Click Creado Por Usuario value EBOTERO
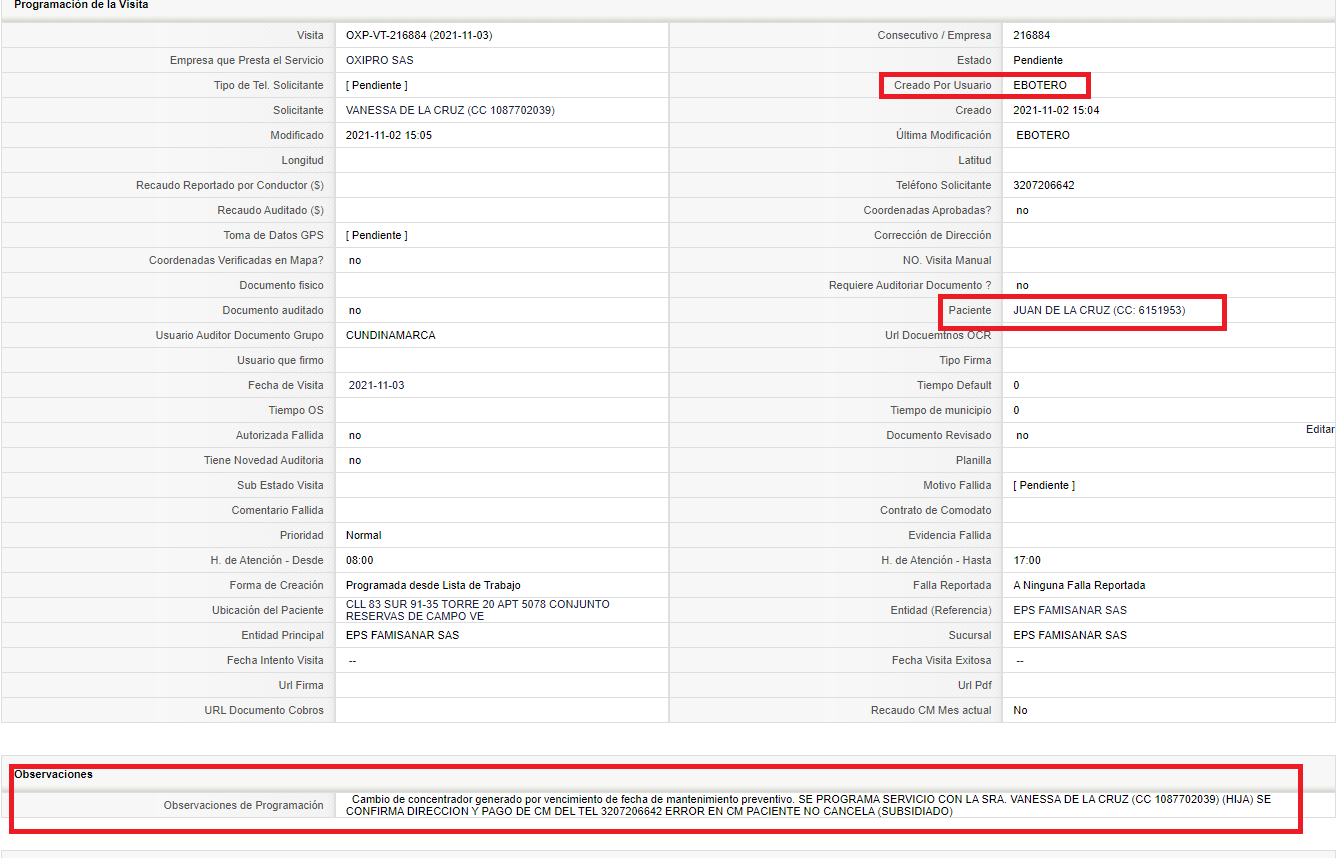1336x858 pixels. point(1040,85)
